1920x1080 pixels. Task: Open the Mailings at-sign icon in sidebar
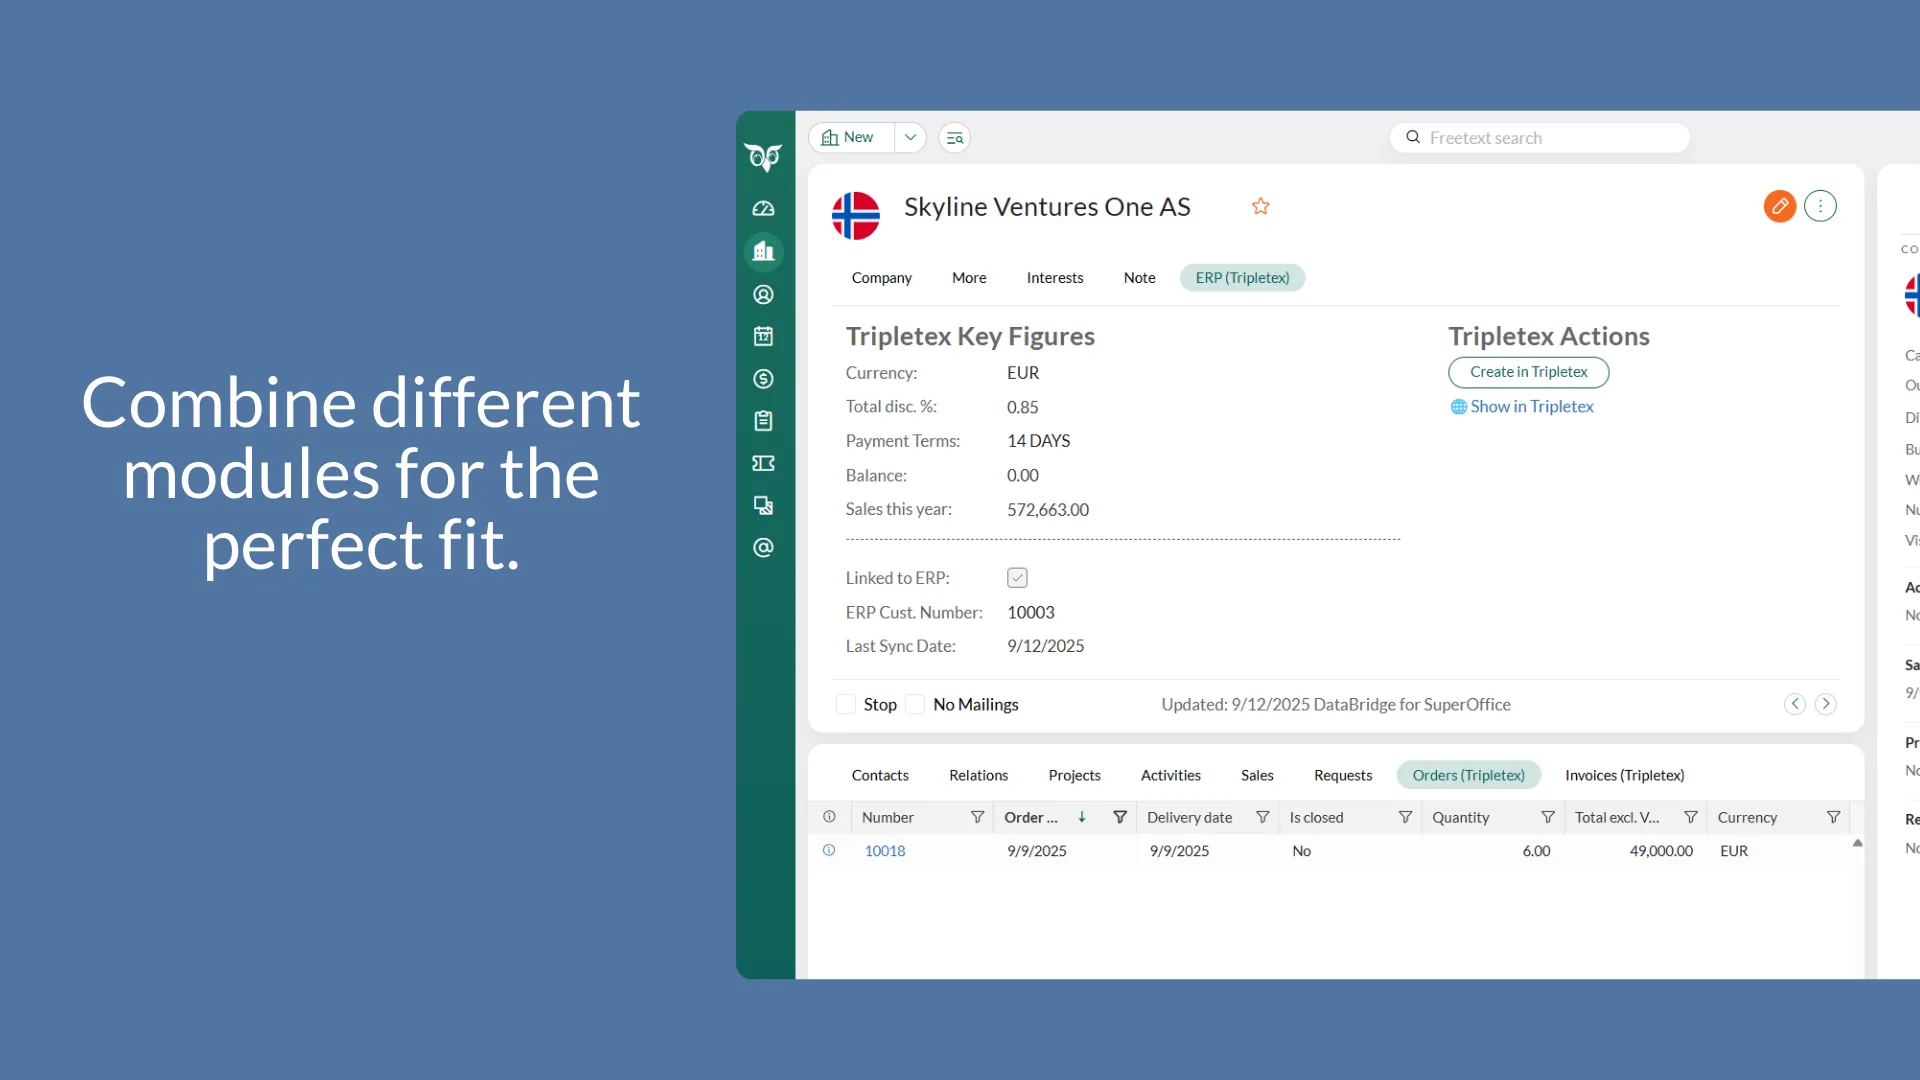pyautogui.click(x=763, y=547)
